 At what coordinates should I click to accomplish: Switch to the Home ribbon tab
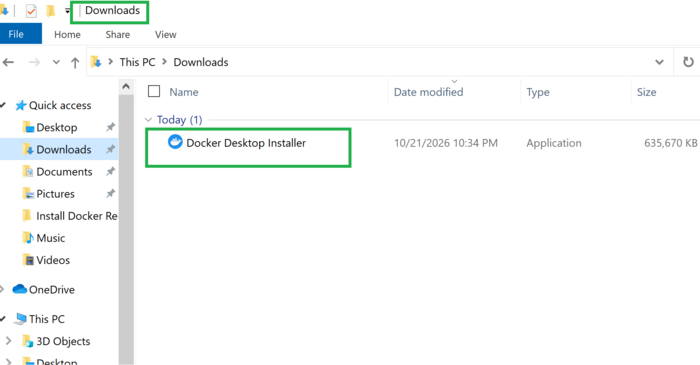(67, 34)
